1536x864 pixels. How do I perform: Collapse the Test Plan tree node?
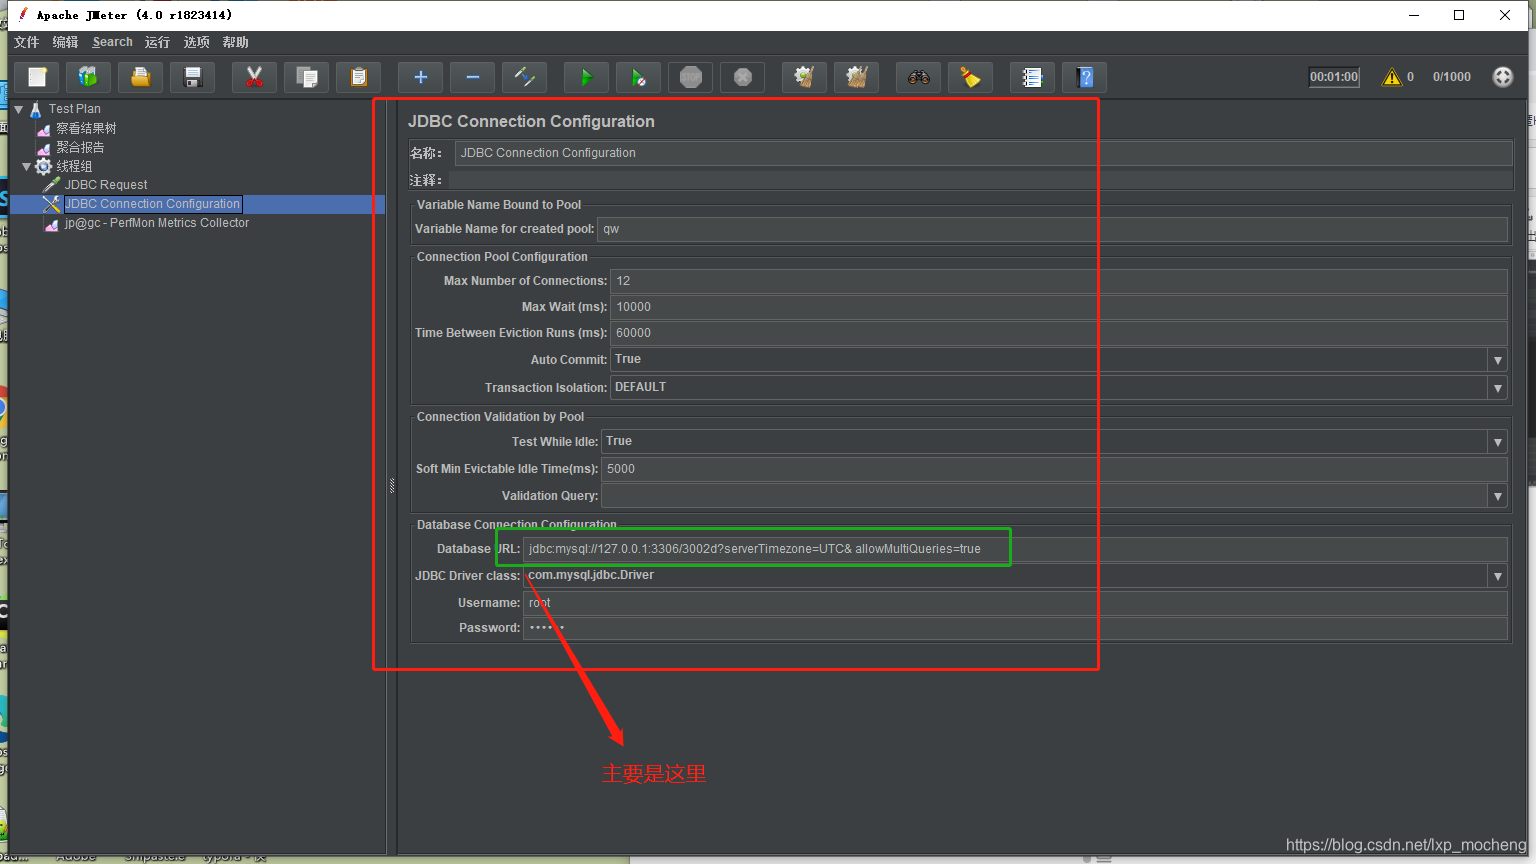(x=18, y=109)
